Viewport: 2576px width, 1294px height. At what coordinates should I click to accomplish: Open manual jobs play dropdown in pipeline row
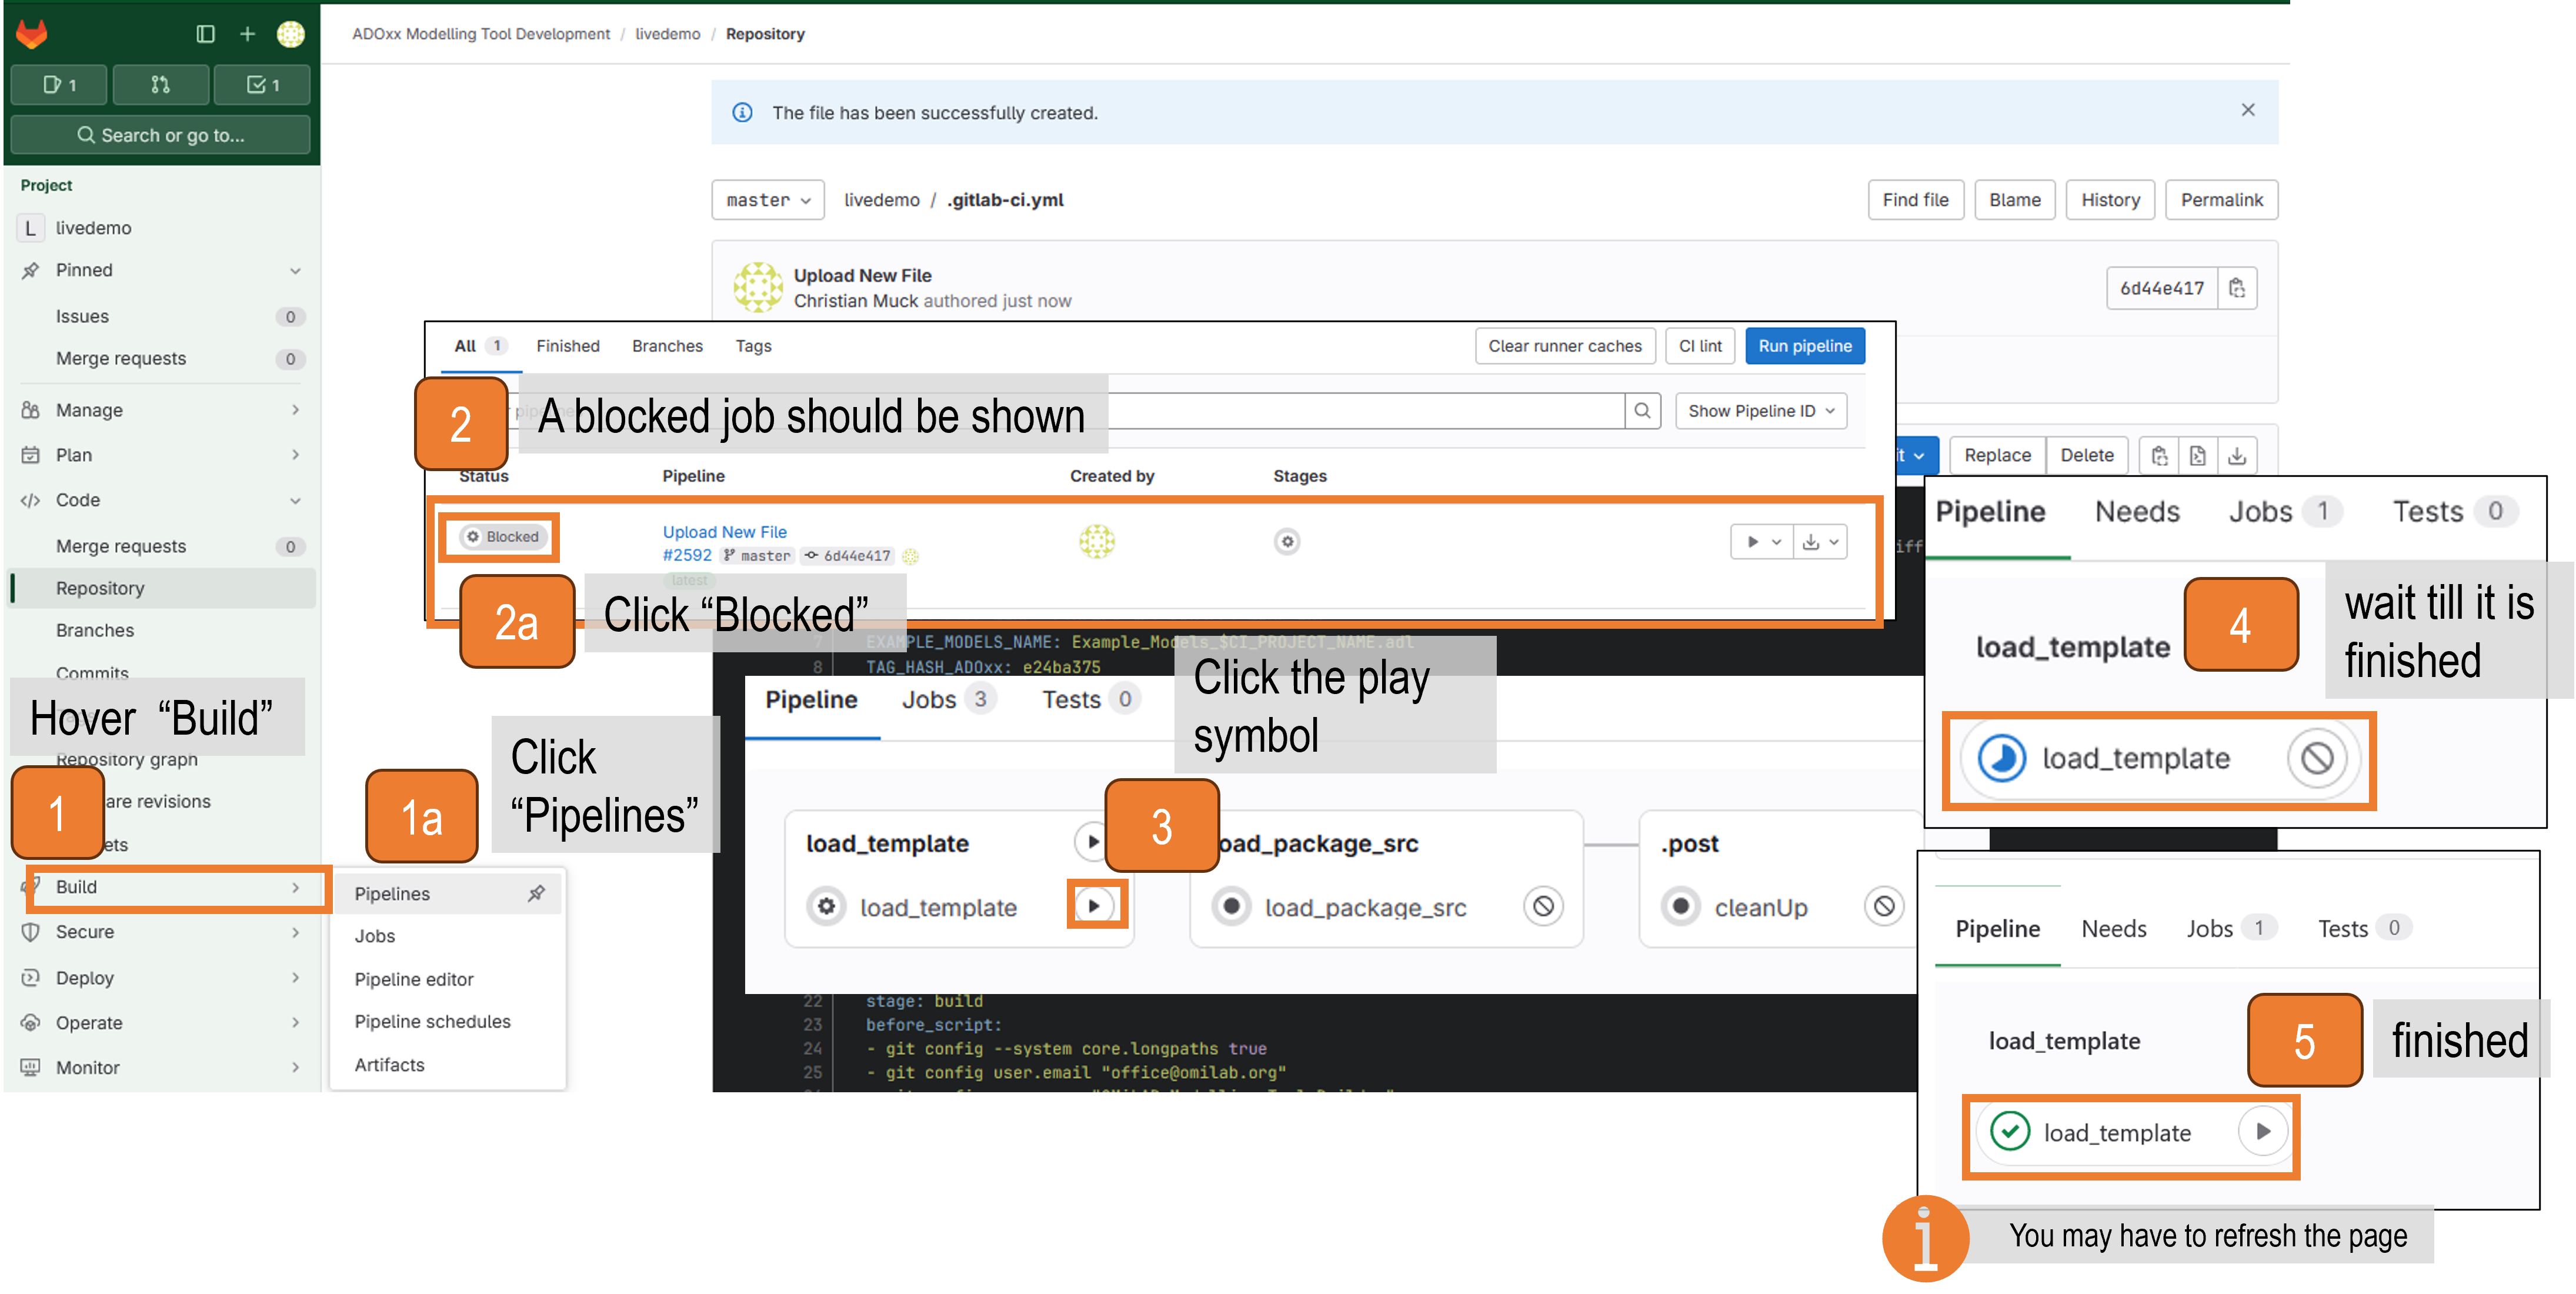[1761, 542]
